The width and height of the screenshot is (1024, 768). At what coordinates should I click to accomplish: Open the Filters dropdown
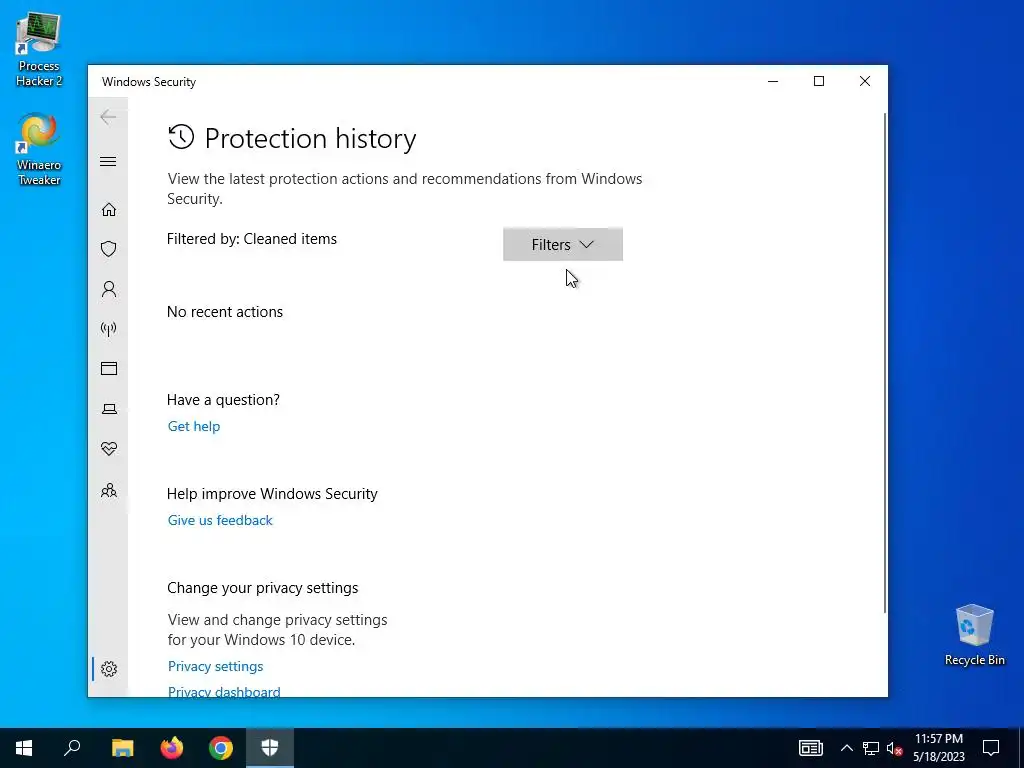[563, 244]
